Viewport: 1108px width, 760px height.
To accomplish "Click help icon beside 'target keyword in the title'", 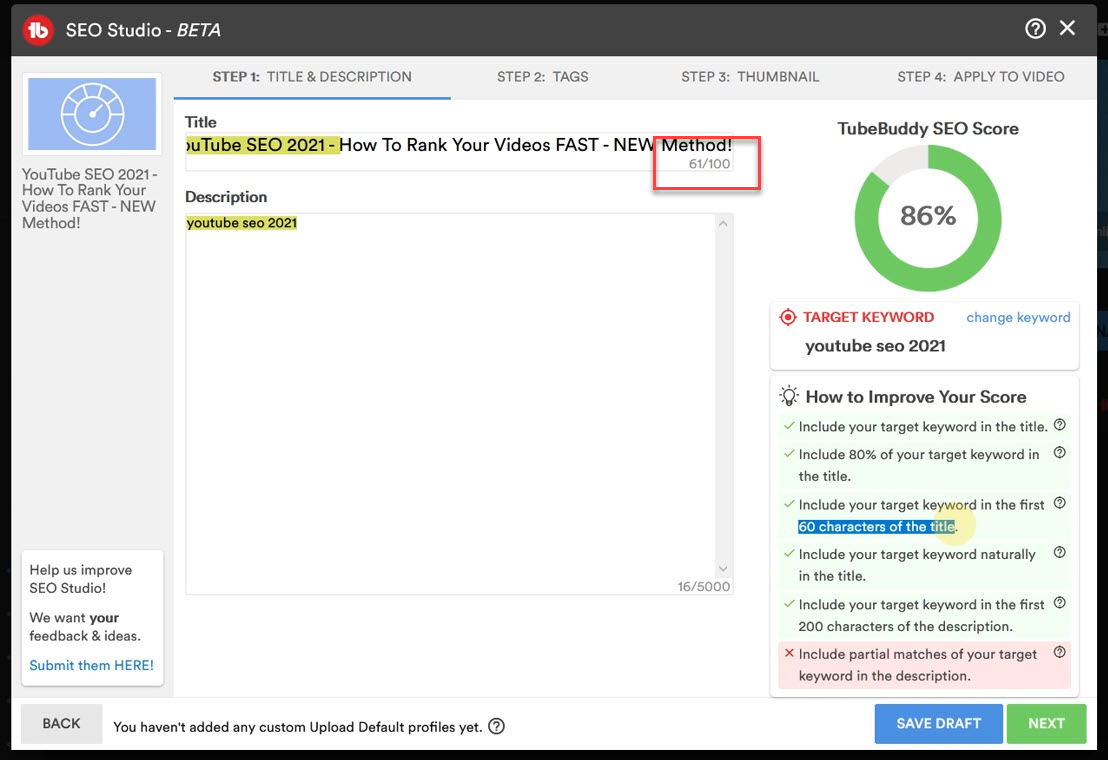I will tap(1060, 425).
